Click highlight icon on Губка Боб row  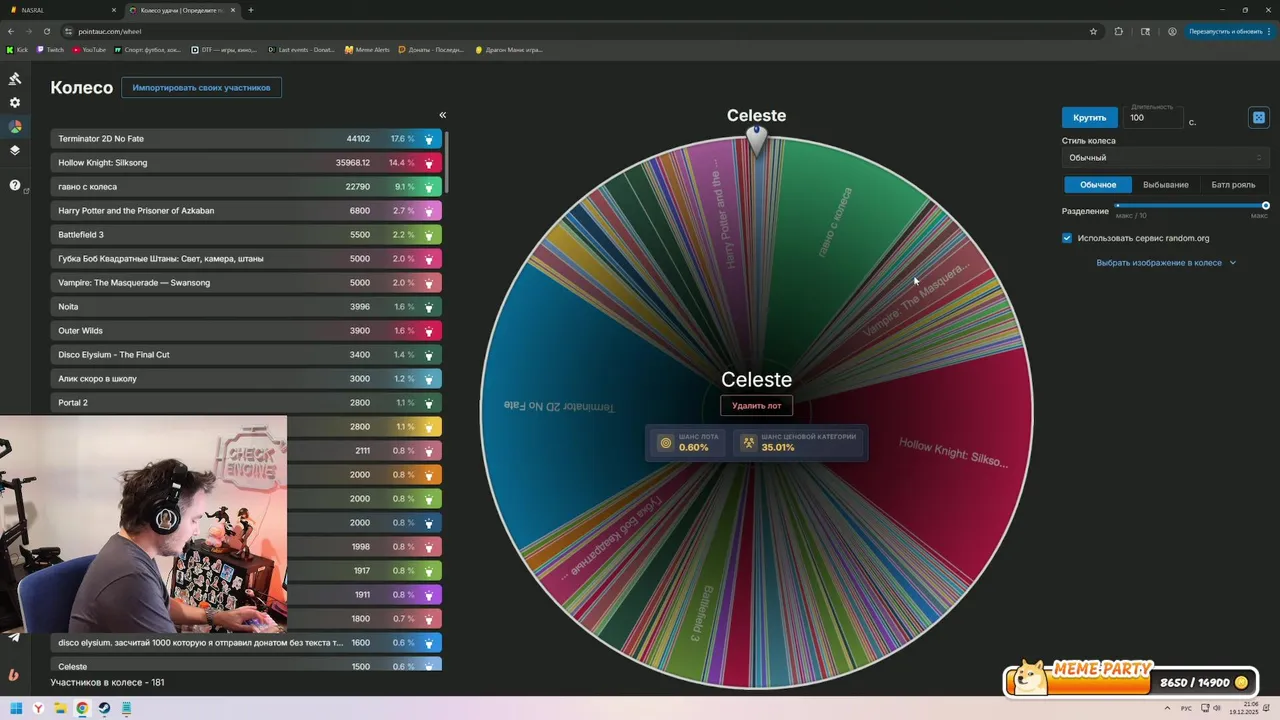tap(429, 259)
